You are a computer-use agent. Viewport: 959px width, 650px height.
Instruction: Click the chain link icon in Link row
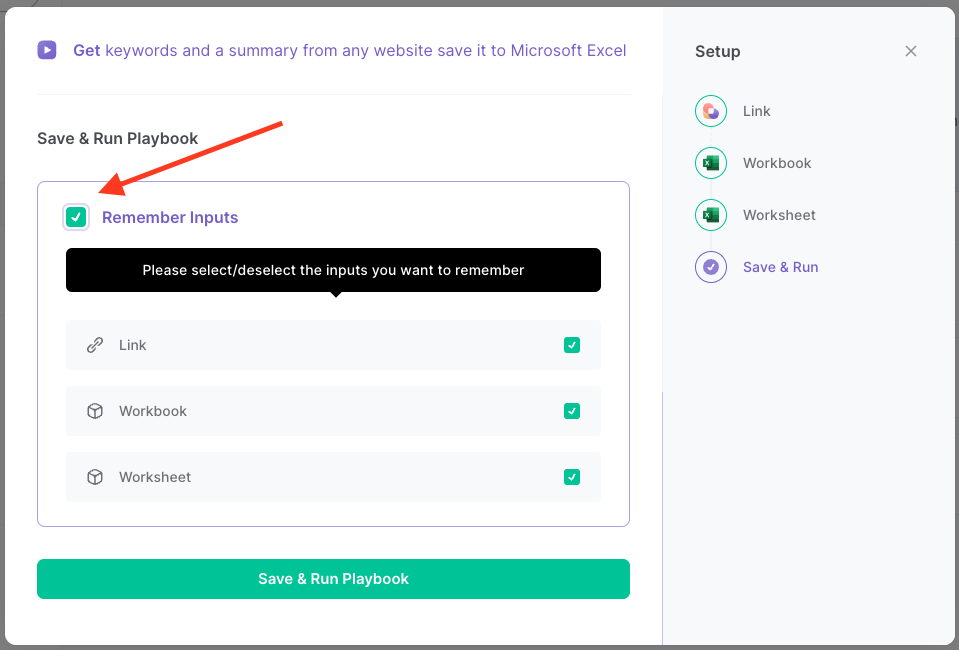[95, 345]
